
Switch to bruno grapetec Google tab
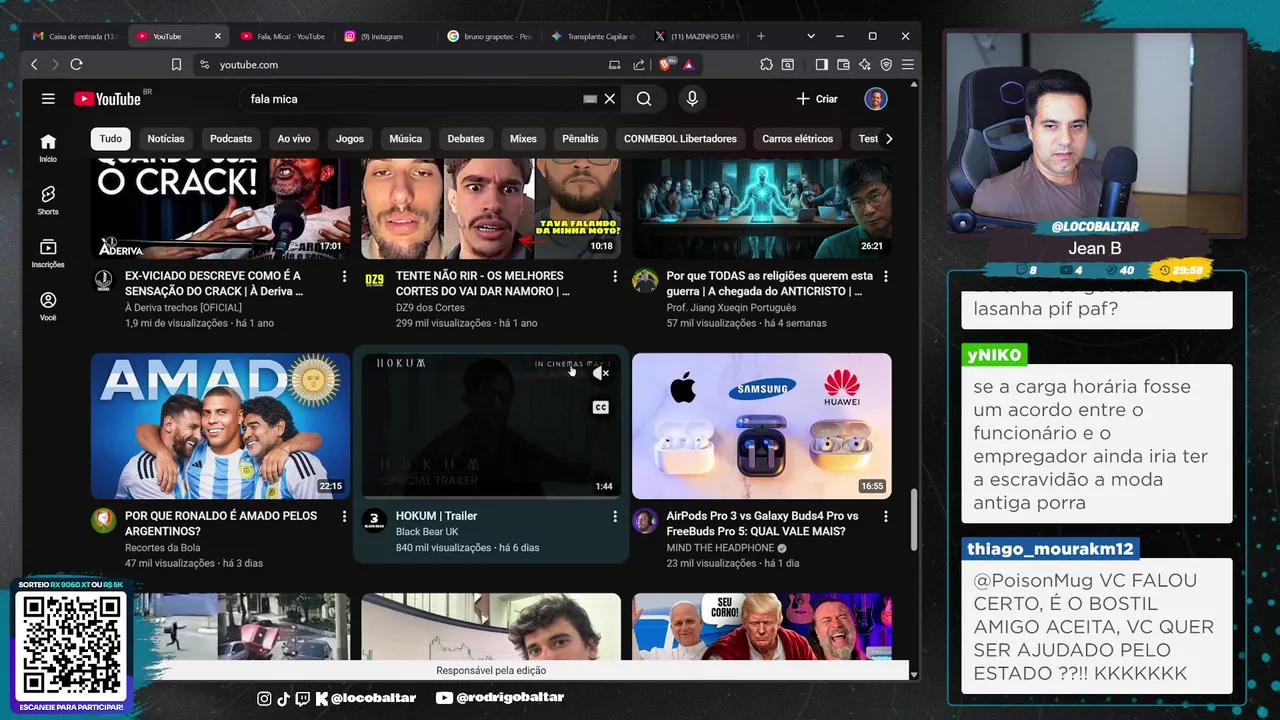coord(489,36)
